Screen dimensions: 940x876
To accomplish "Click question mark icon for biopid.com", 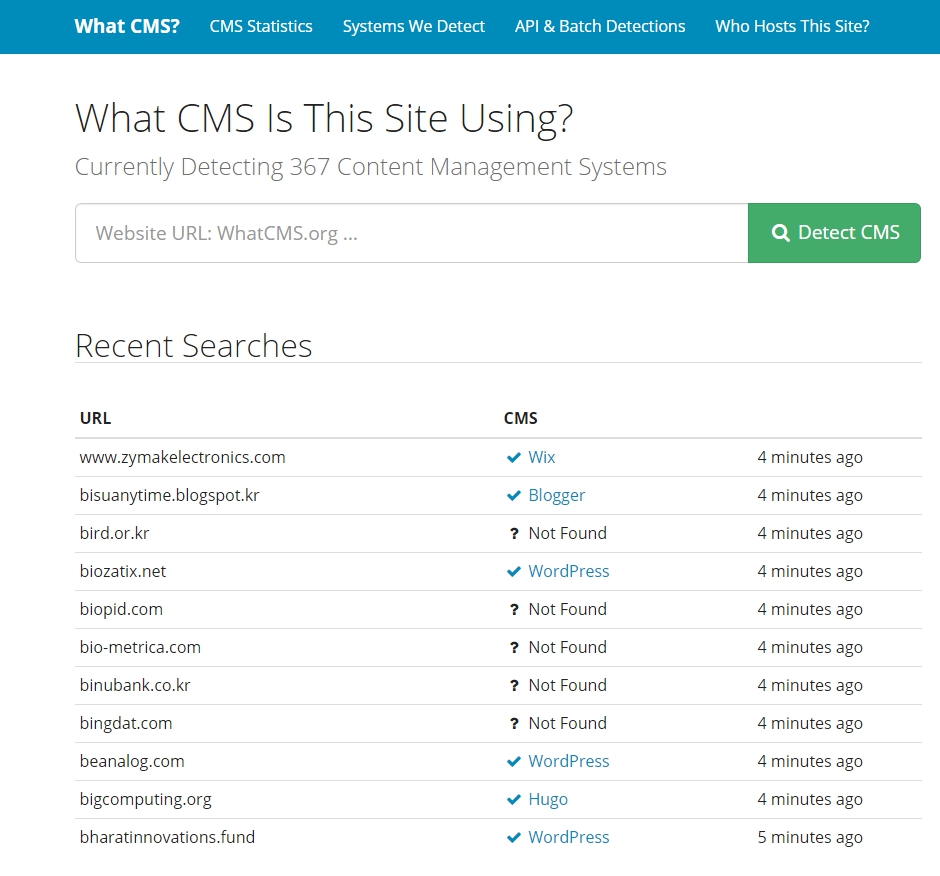I will [x=514, y=610].
